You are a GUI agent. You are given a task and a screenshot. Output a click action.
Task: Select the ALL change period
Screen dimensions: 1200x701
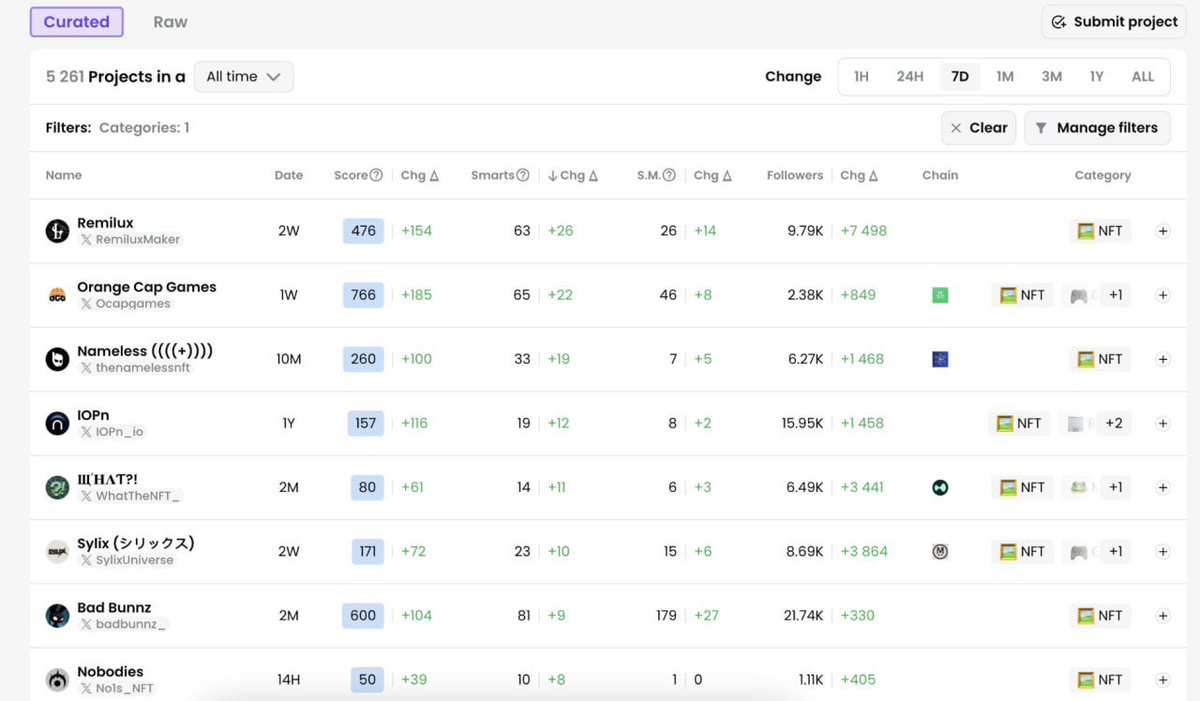coord(1143,77)
